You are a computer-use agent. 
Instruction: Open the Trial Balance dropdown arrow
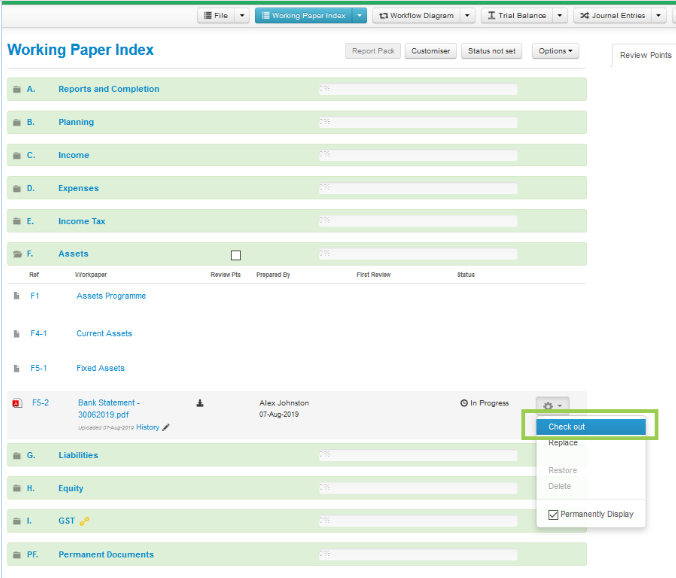[560, 16]
